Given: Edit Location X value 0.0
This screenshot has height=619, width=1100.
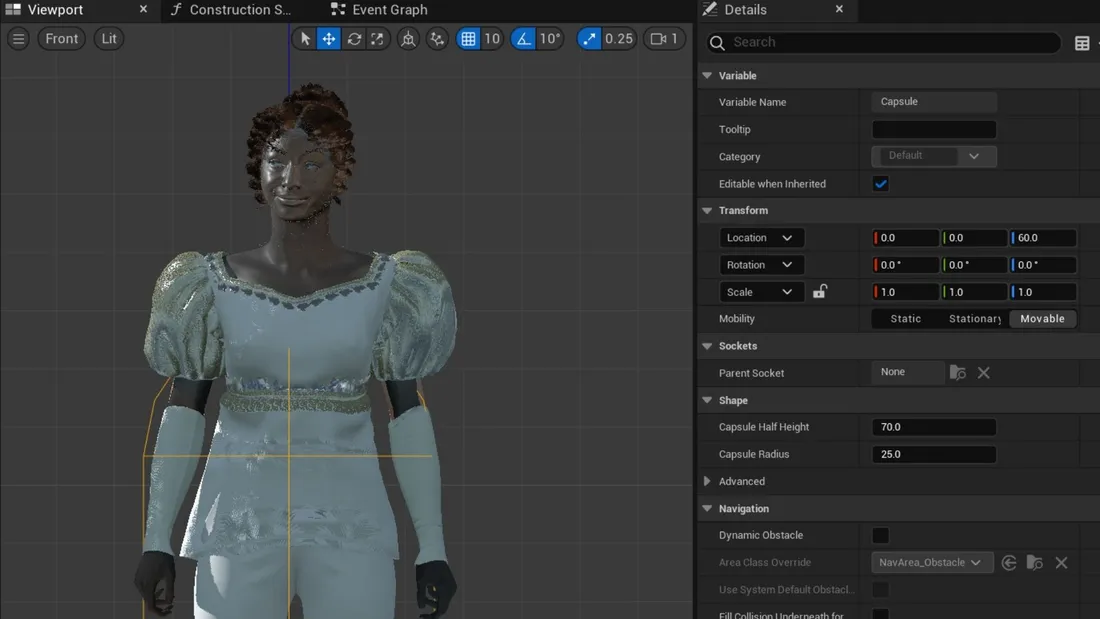Looking at the screenshot, I should pyautogui.click(x=905, y=238).
